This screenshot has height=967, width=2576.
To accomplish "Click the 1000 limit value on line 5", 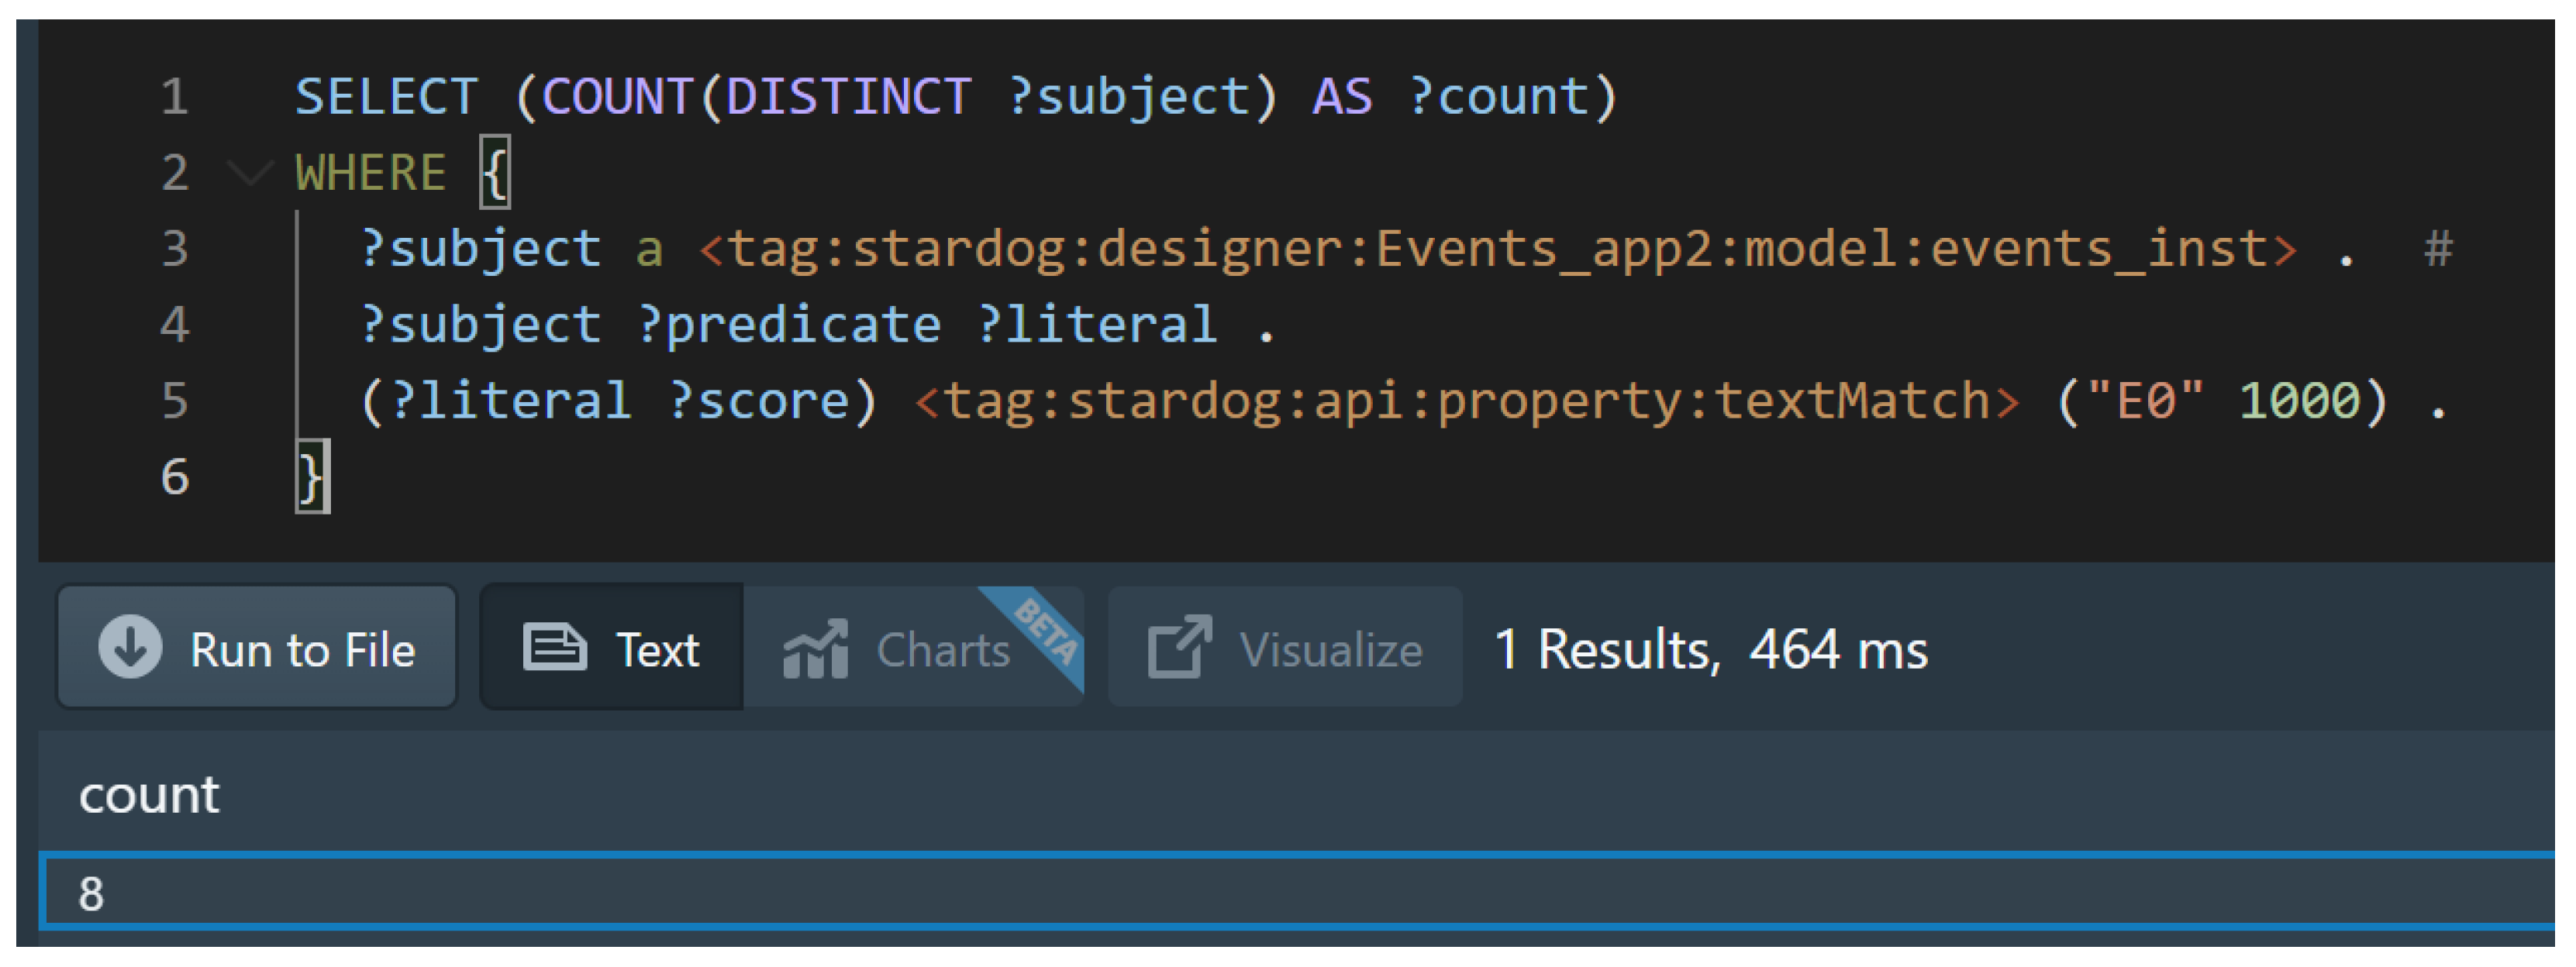I will [2299, 401].
